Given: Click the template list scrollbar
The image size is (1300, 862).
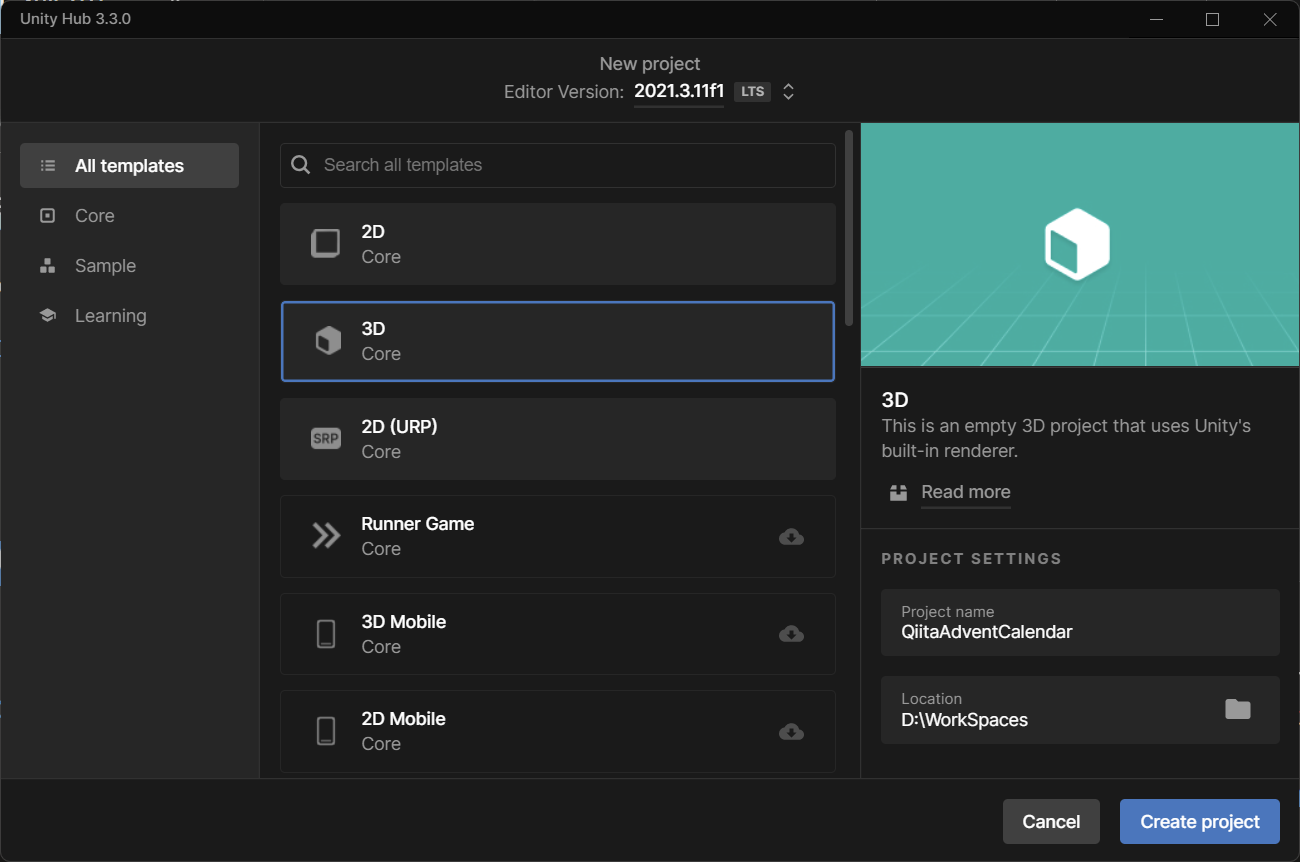Looking at the screenshot, I should [849, 228].
